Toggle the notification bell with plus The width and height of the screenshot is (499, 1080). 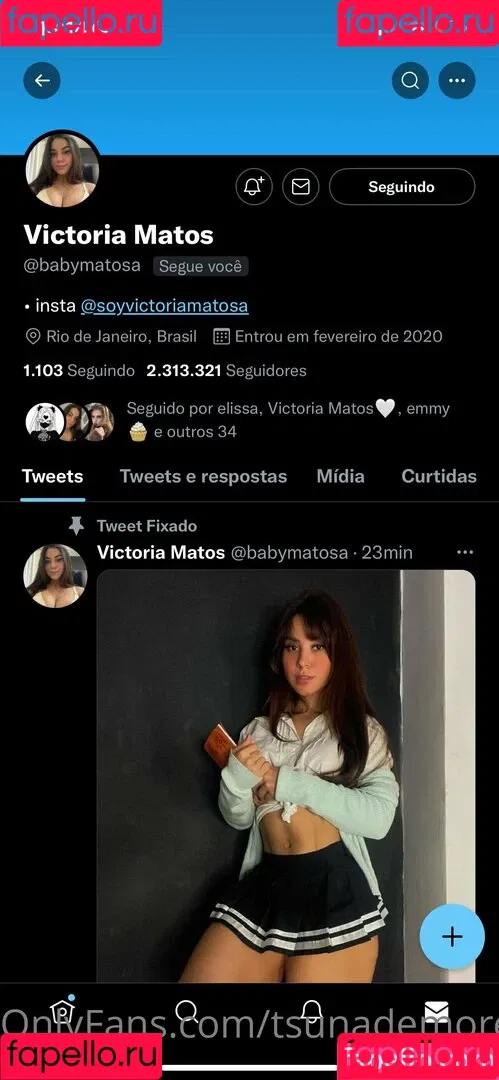coord(254,187)
